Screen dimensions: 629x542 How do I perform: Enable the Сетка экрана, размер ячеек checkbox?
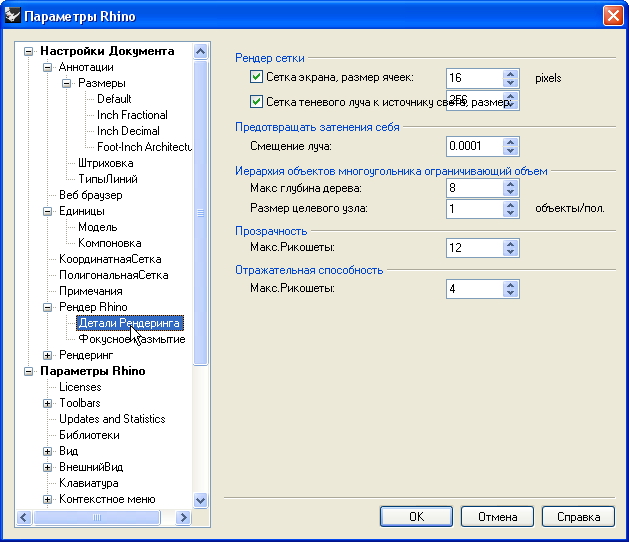coord(256,77)
